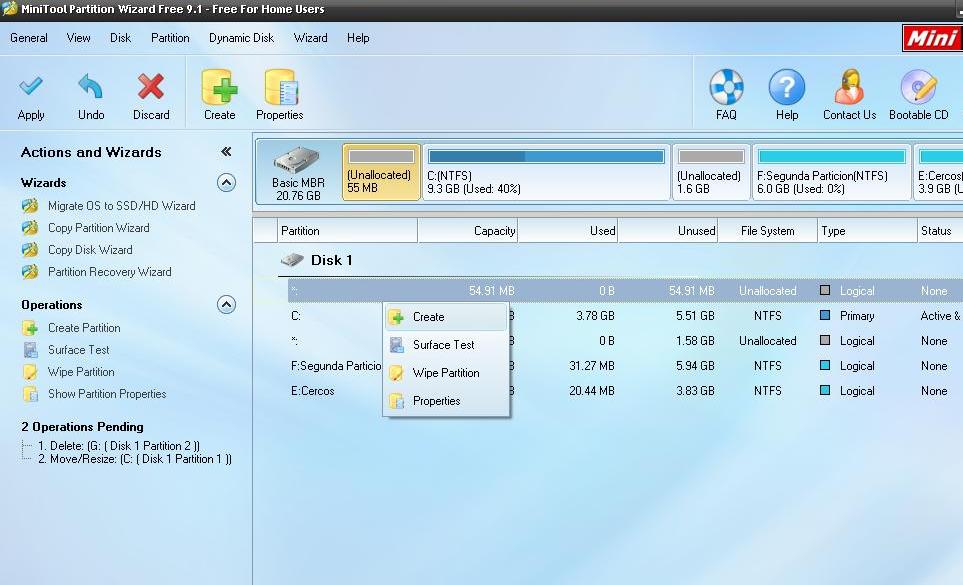Image resolution: width=963 pixels, height=585 pixels.
Task: Select the 55 MB Unallocated block
Action: (381, 172)
